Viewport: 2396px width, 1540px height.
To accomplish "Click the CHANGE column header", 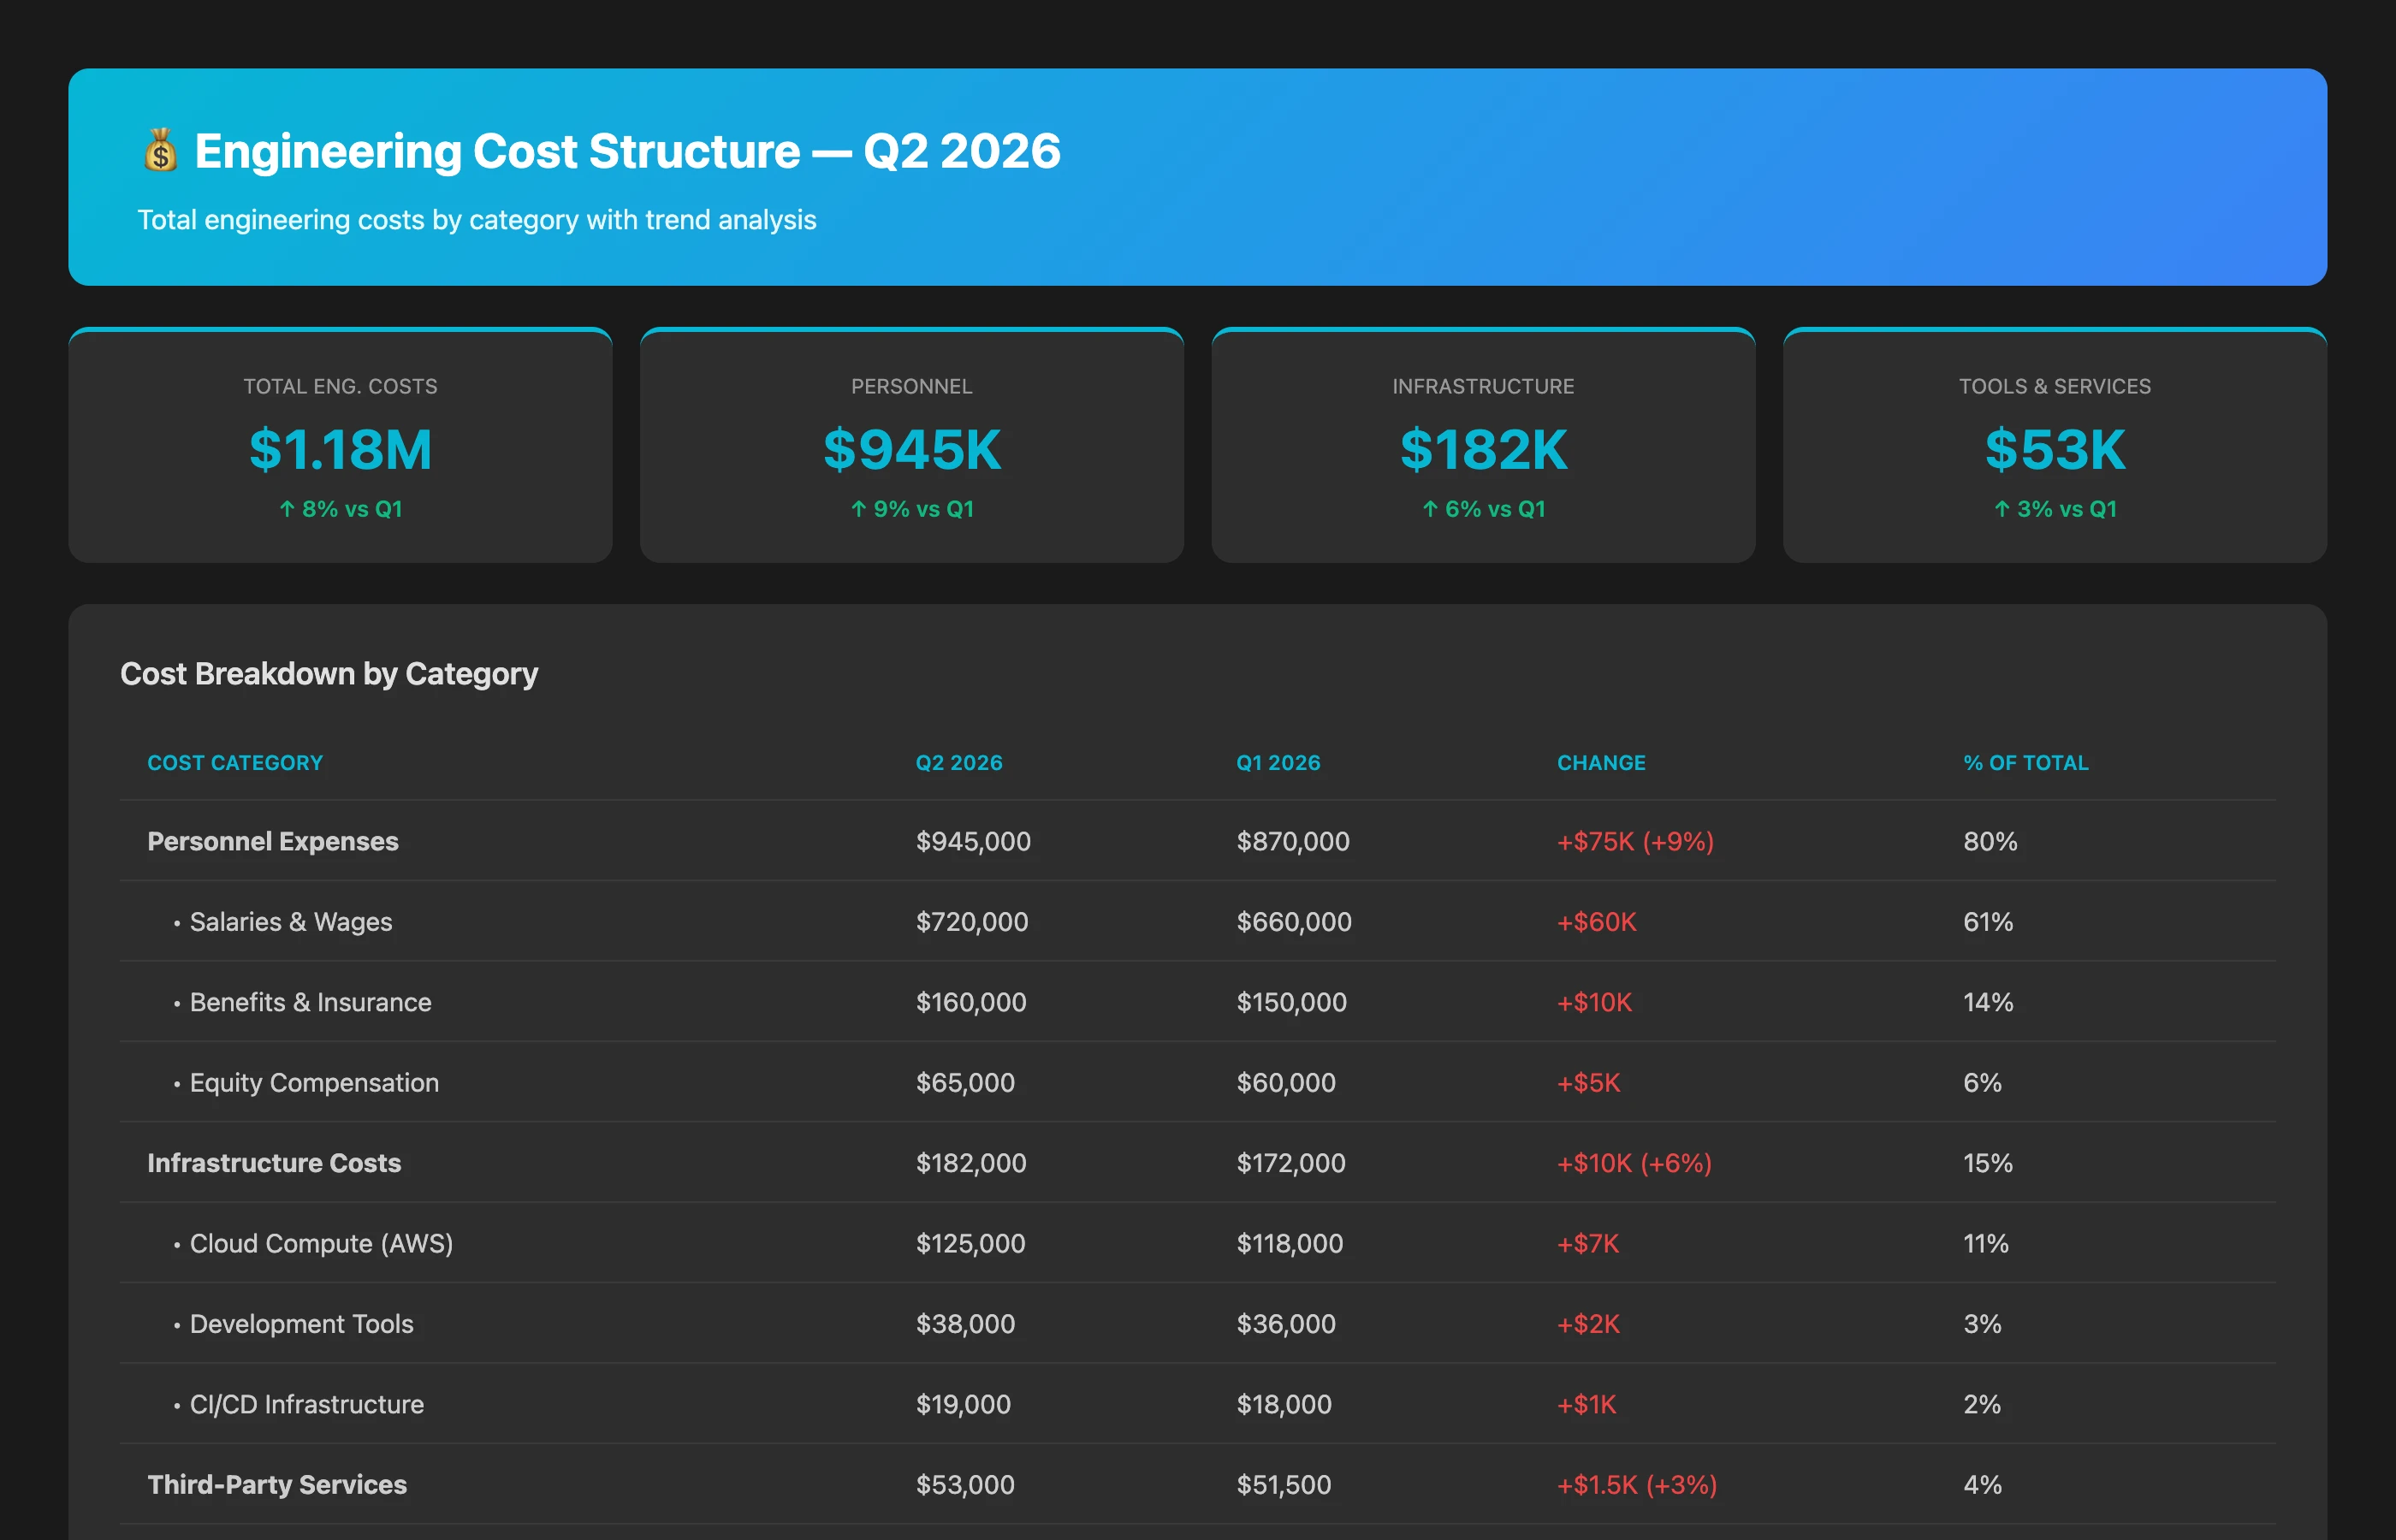I will [1601, 763].
